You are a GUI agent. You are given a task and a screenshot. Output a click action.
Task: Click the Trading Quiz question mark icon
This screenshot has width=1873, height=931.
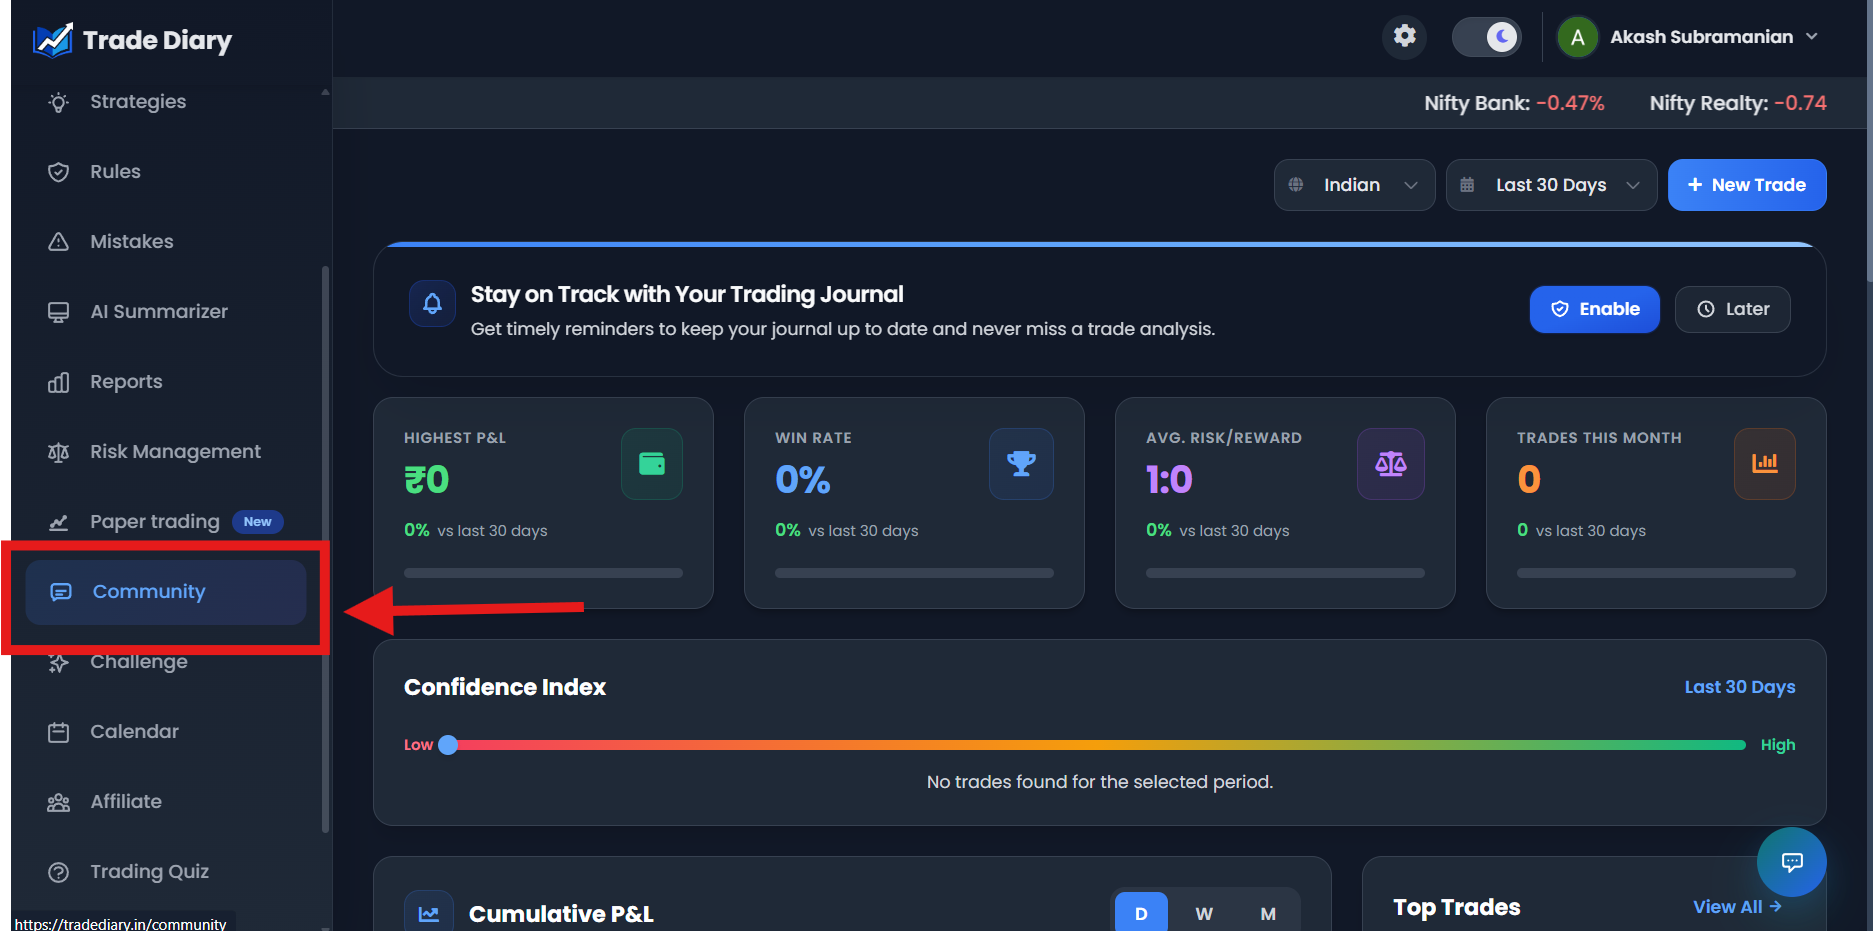[59, 872]
